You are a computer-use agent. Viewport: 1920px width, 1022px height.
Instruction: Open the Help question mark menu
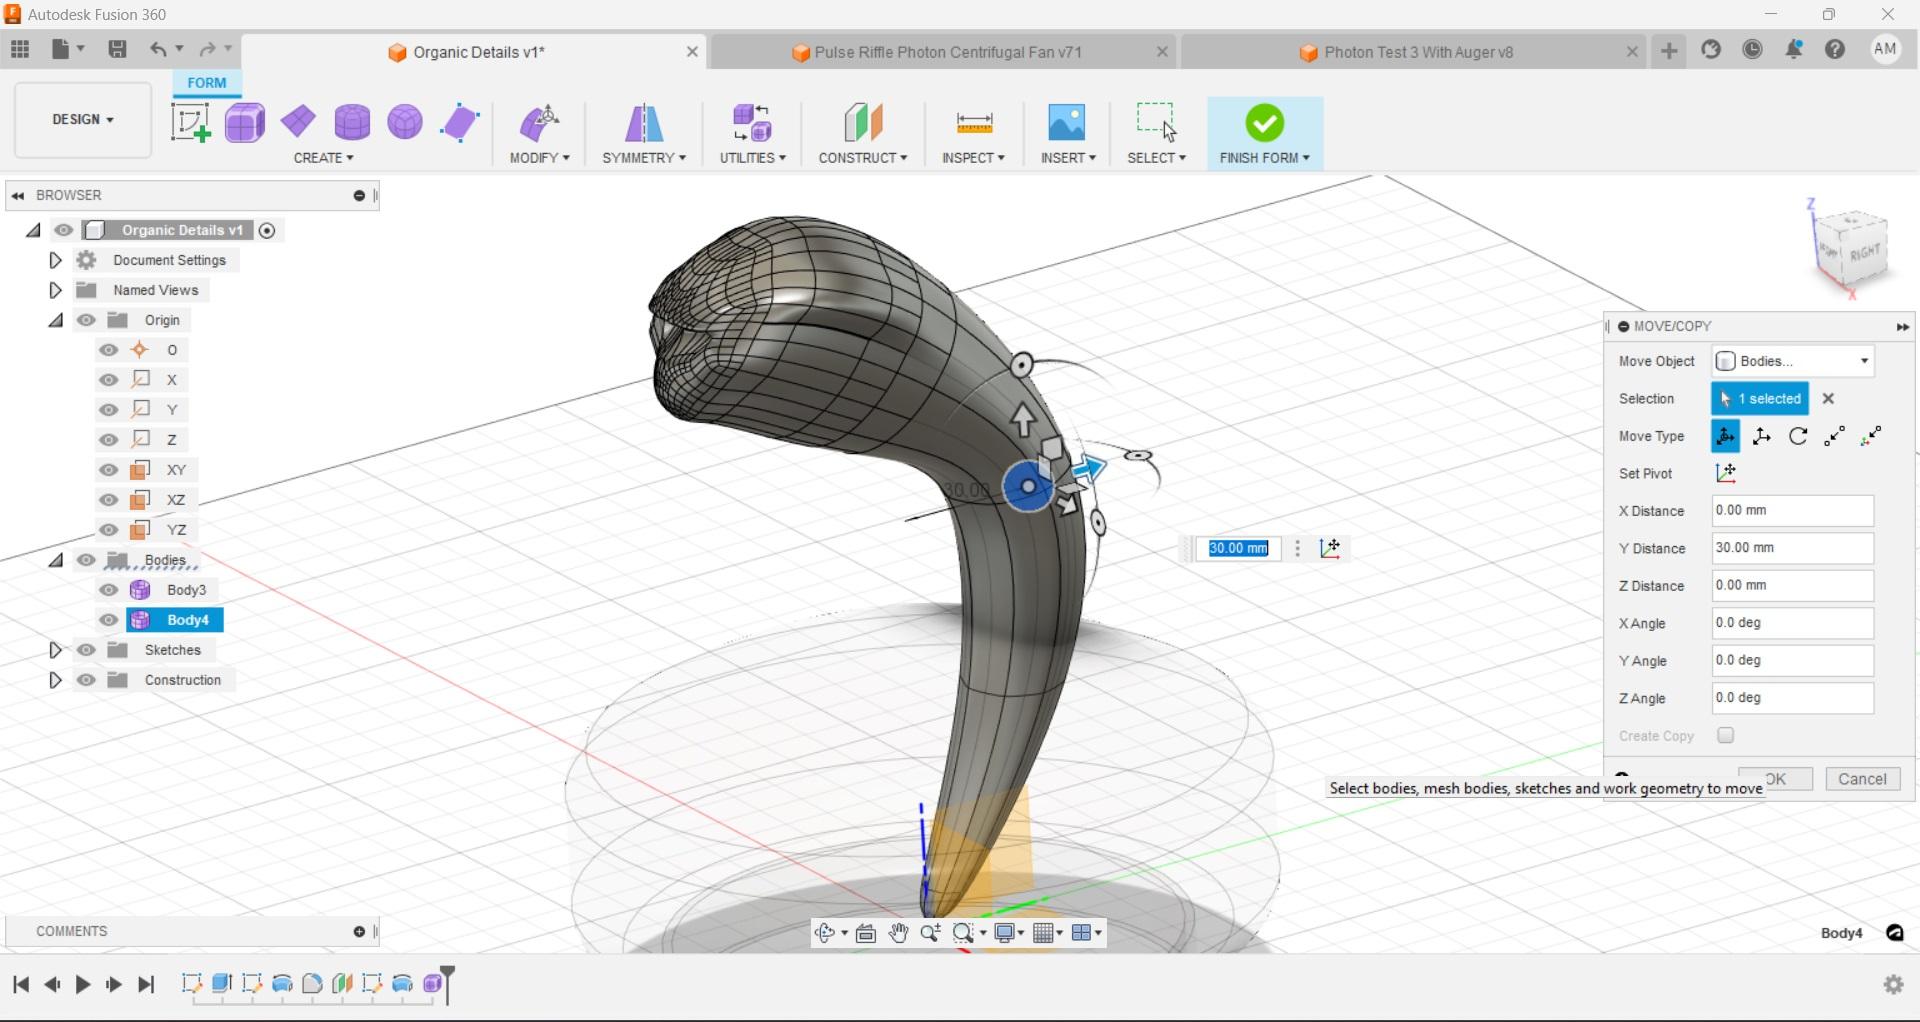pyautogui.click(x=1835, y=49)
